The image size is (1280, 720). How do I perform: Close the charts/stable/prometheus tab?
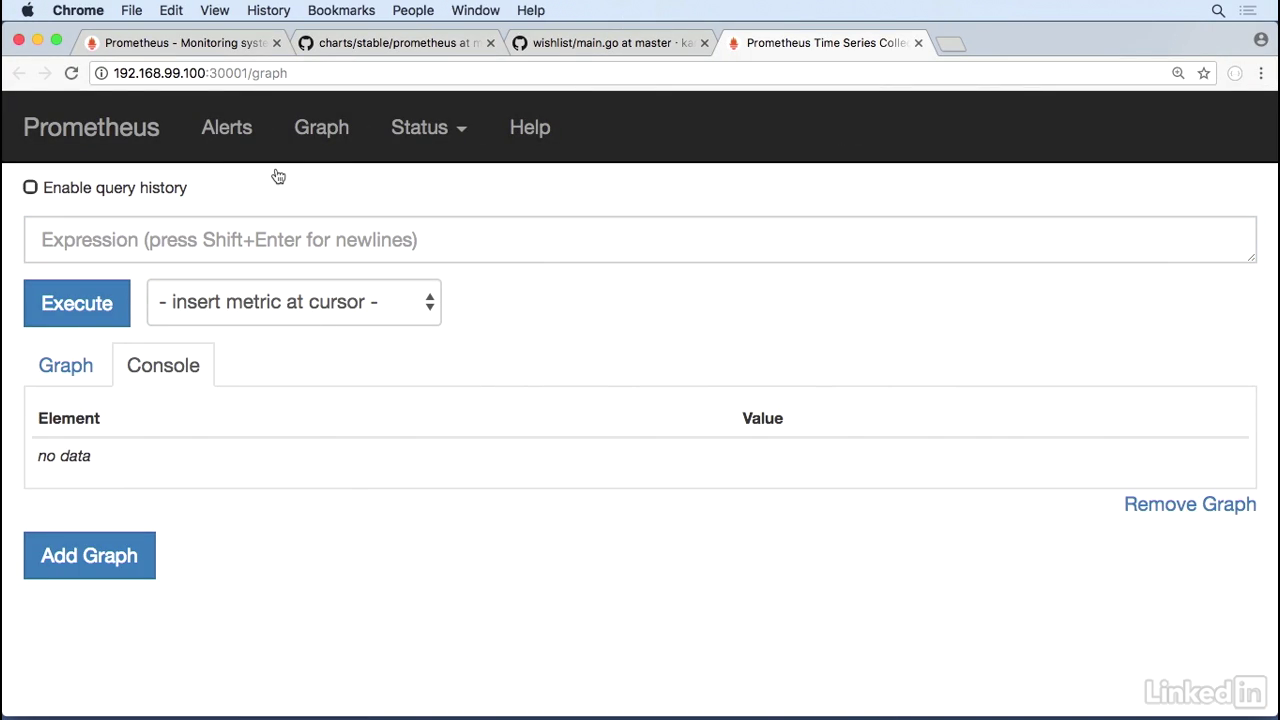coord(491,43)
